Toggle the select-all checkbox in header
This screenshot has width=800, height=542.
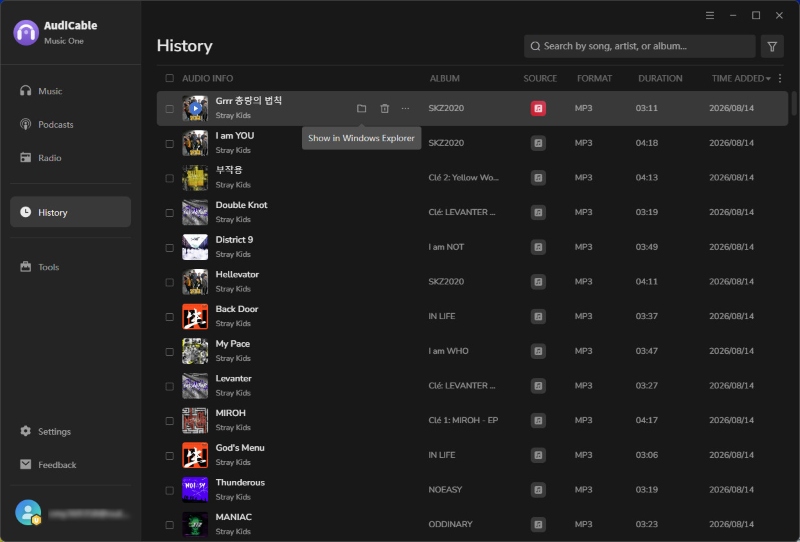coord(169,78)
